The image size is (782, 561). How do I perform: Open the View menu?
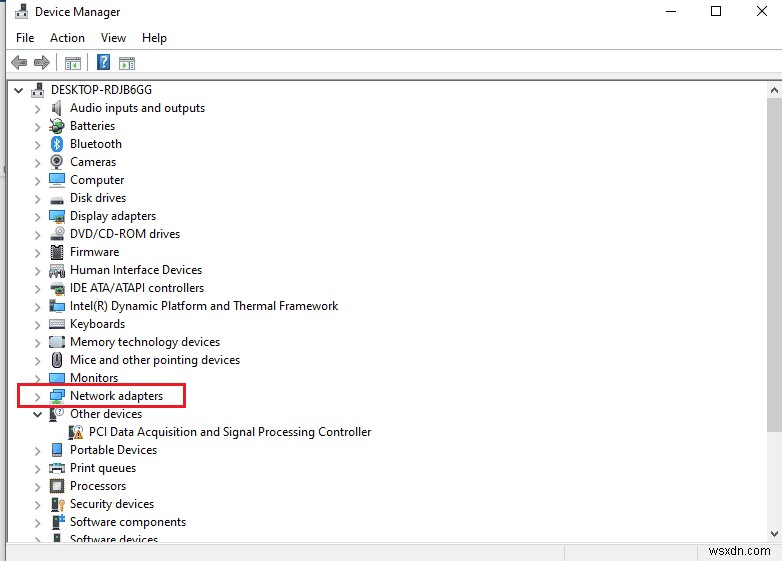[113, 38]
